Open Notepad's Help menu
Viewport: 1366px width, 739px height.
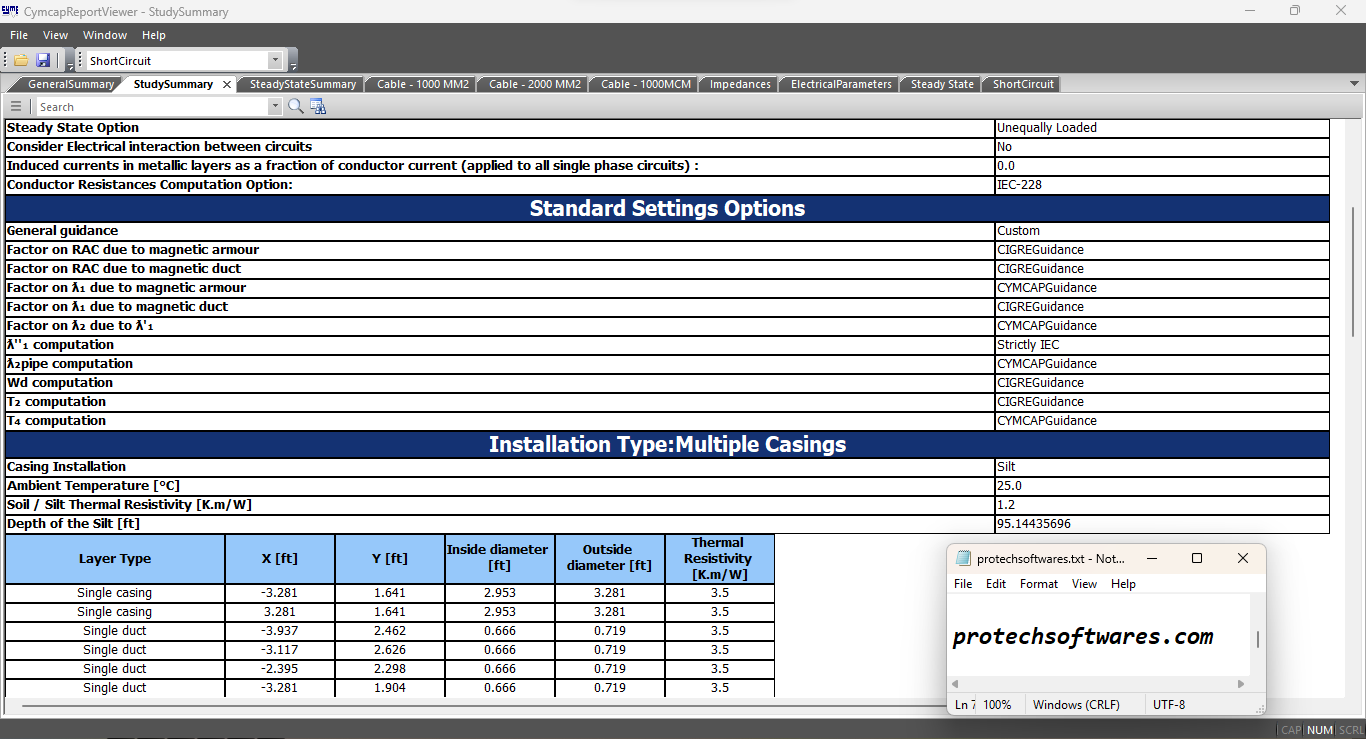point(1123,584)
